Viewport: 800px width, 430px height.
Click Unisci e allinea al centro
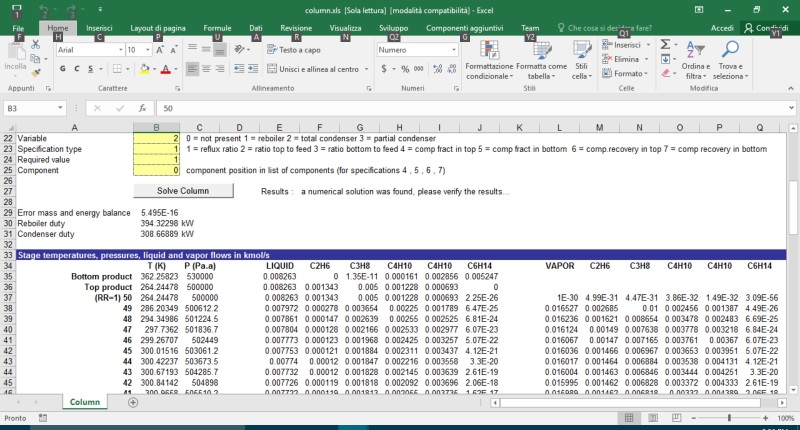[x=313, y=69]
